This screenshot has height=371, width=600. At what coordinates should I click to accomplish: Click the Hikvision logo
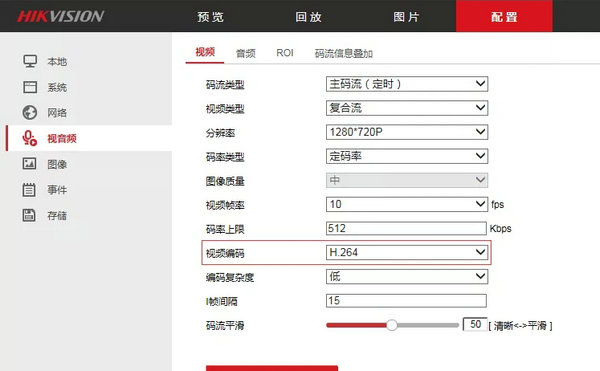[60, 16]
